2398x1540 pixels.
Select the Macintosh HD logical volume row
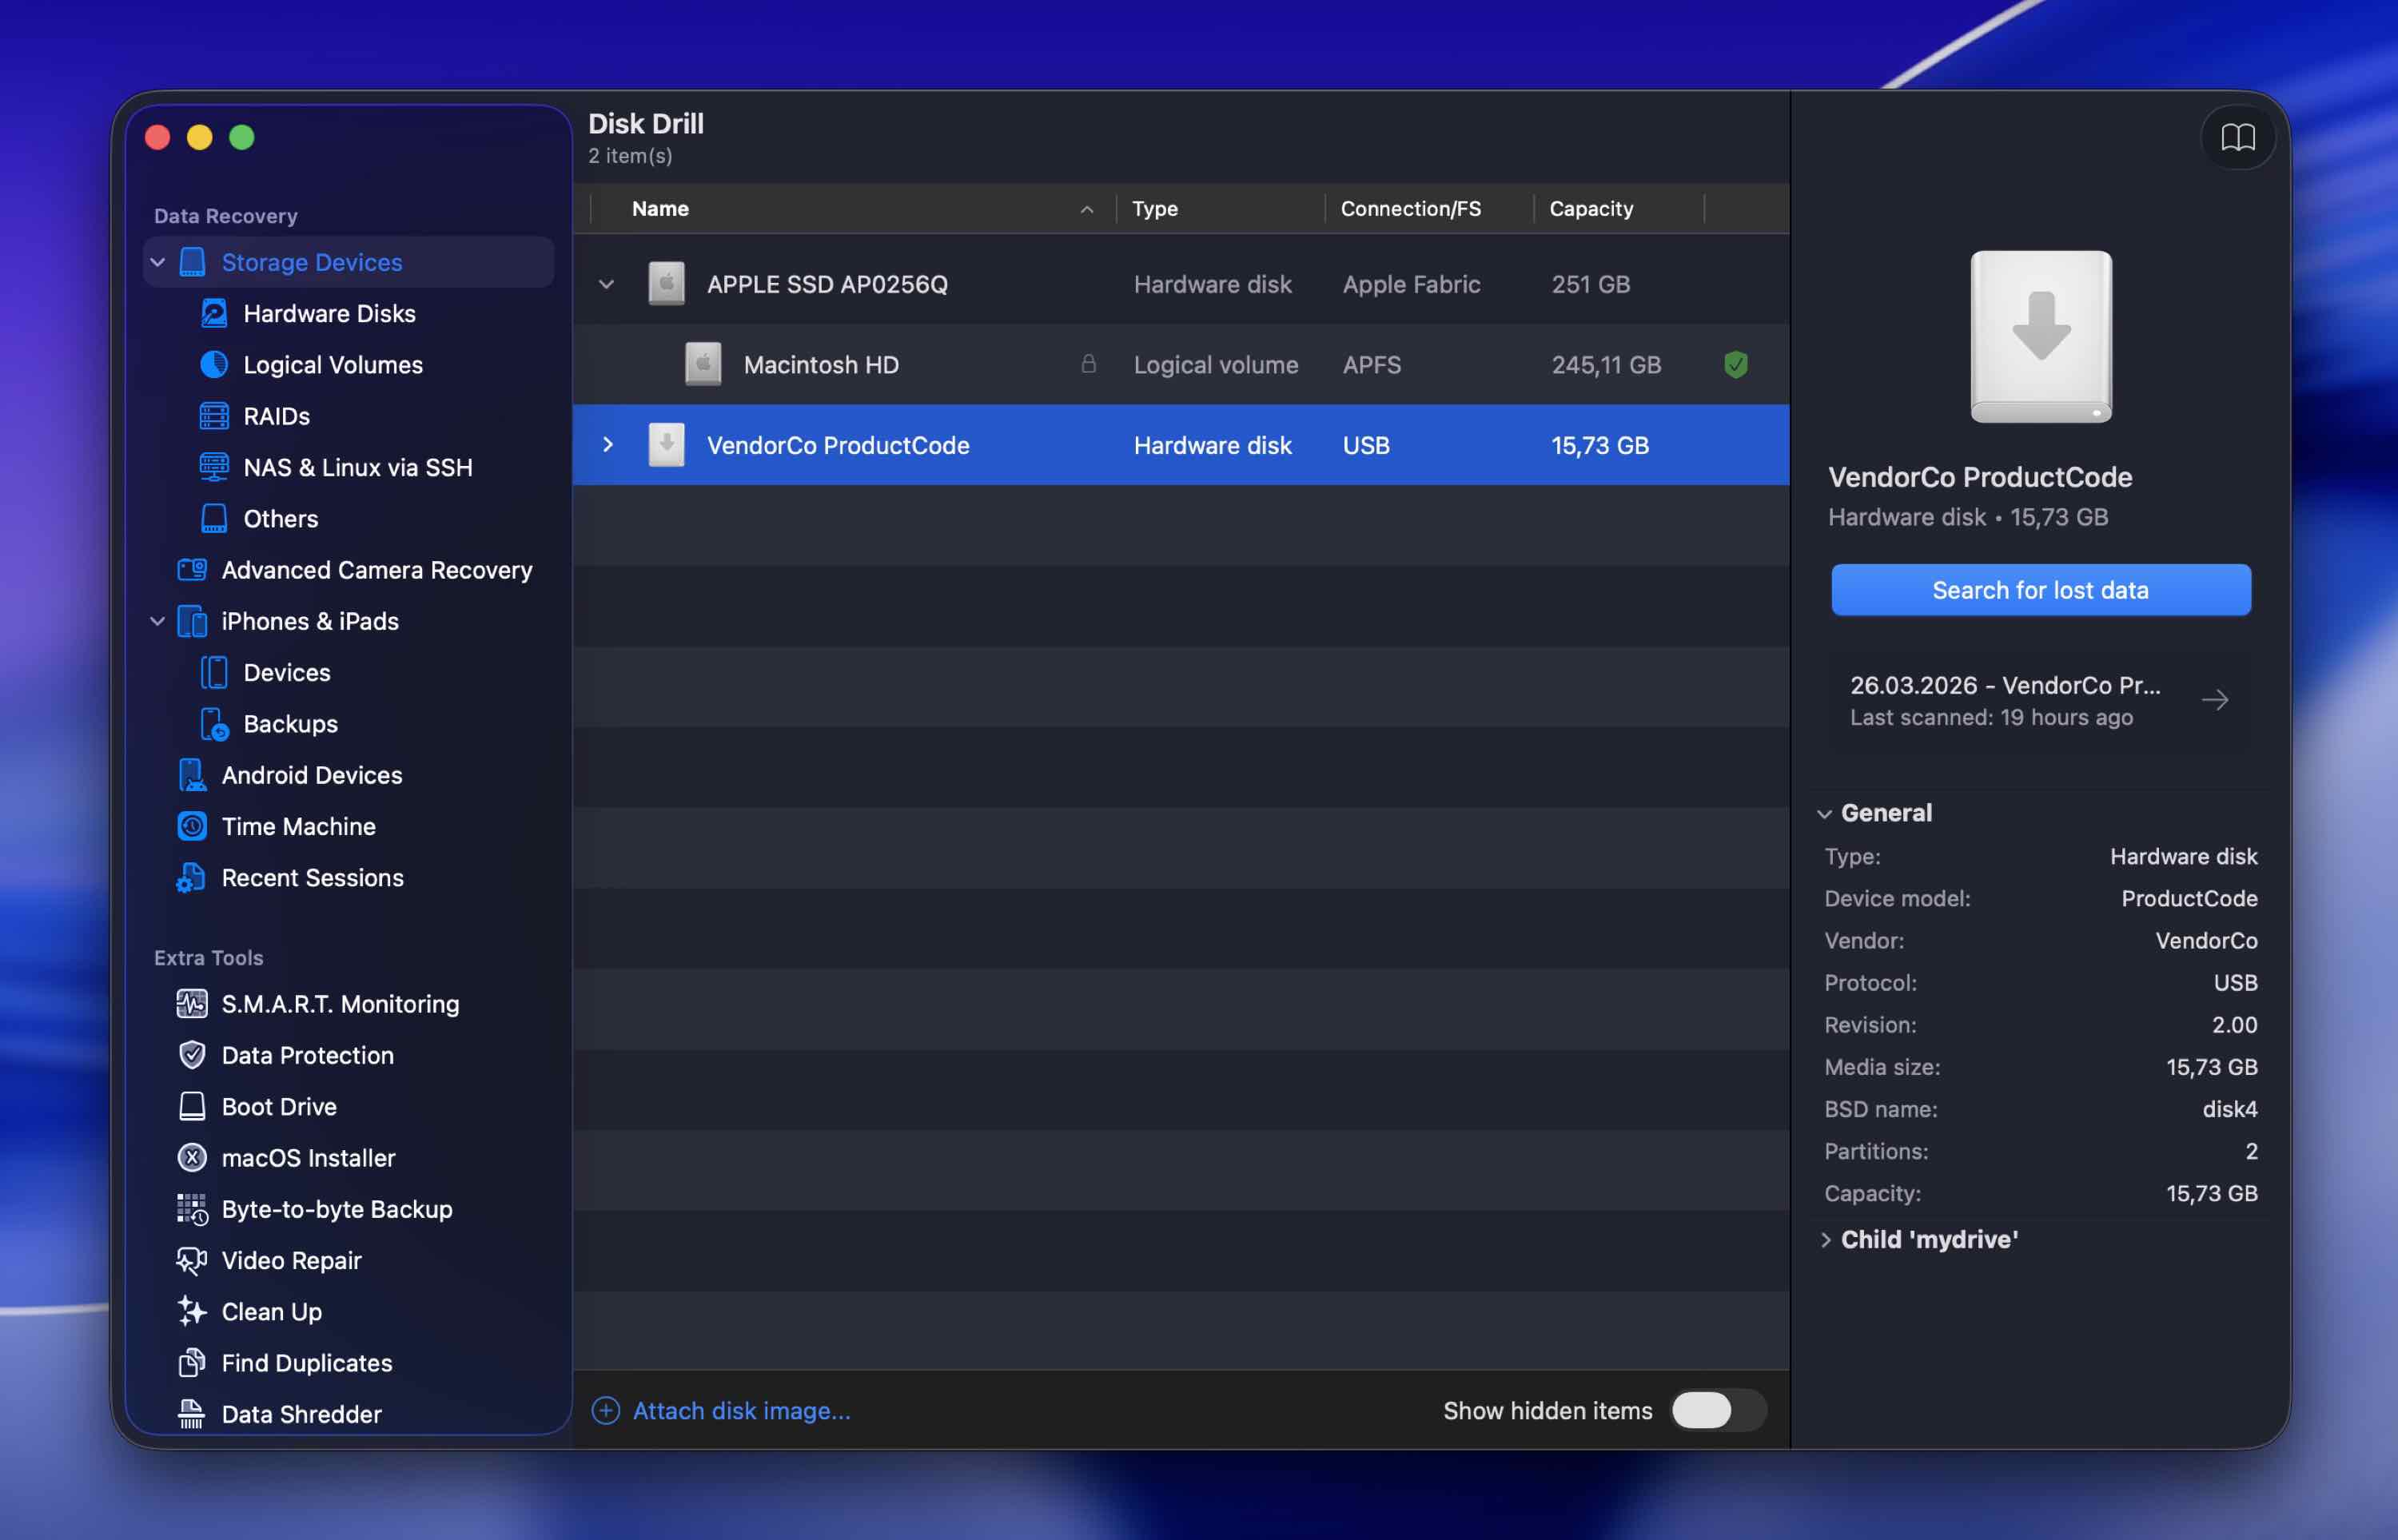point(1181,364)
